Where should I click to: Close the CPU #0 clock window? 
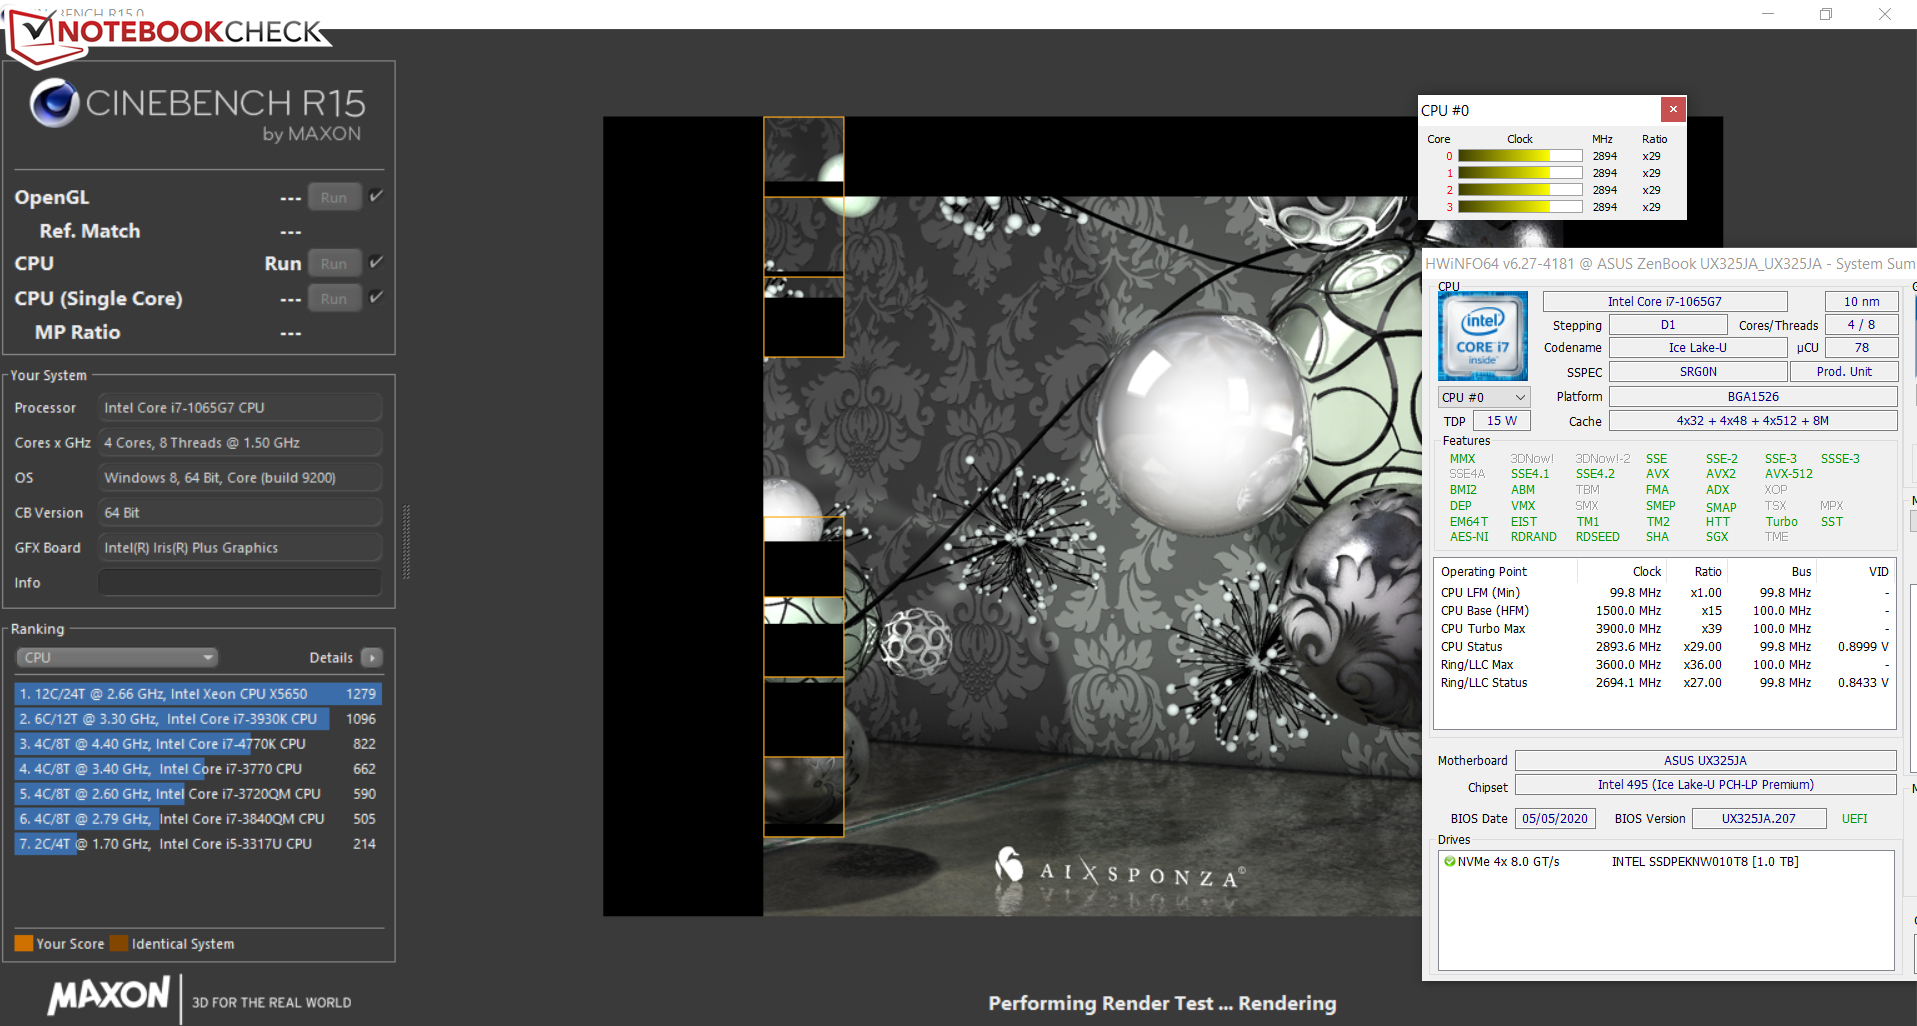pos(1673,109)
